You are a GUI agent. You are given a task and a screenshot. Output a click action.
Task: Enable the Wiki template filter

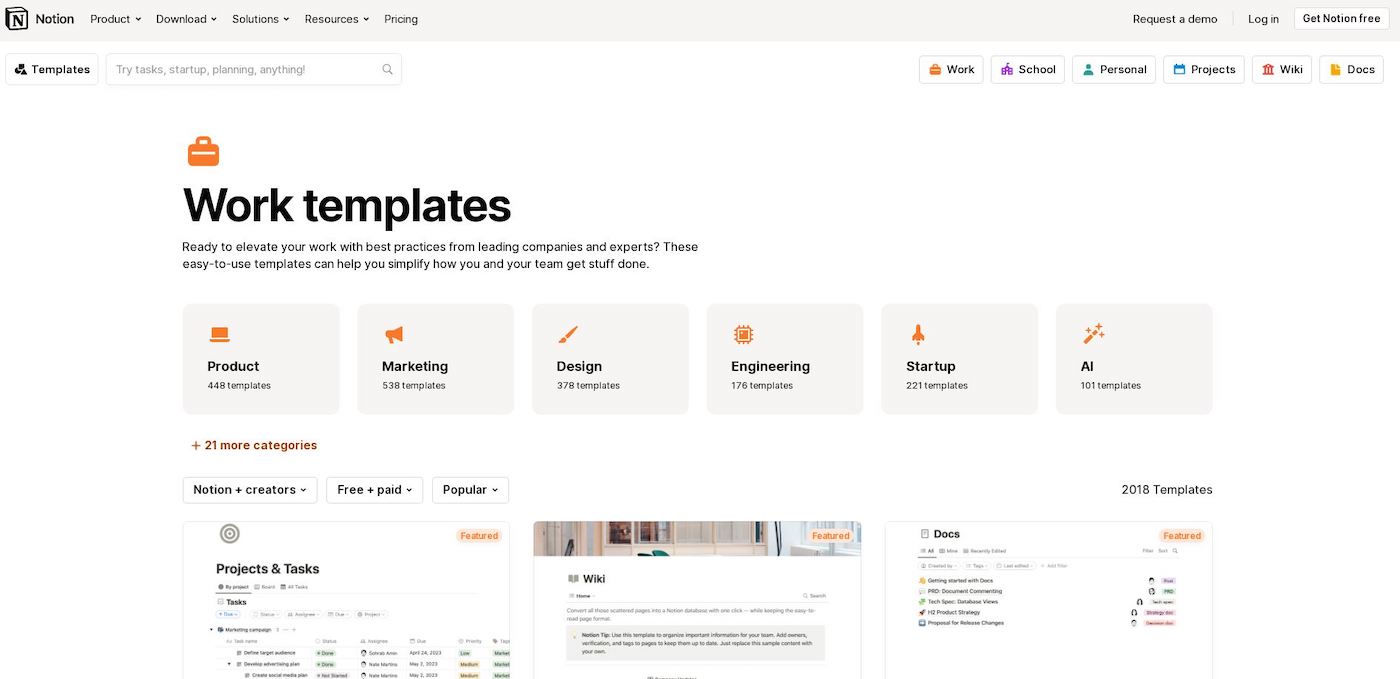(x=1281, y=69)
